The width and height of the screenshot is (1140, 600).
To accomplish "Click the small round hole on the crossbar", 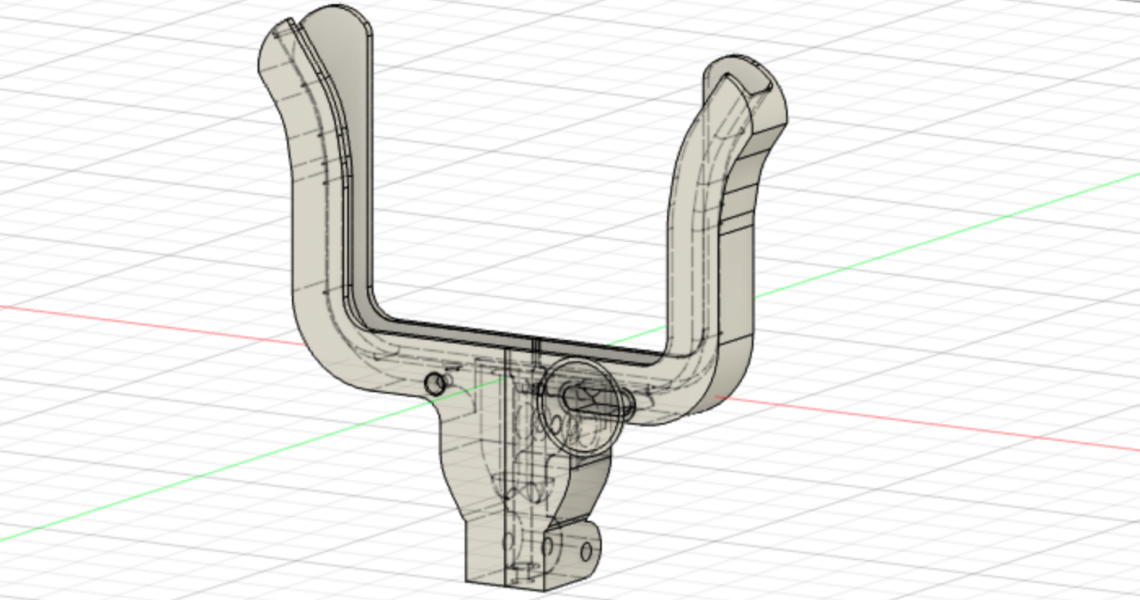I will (434, 383).
